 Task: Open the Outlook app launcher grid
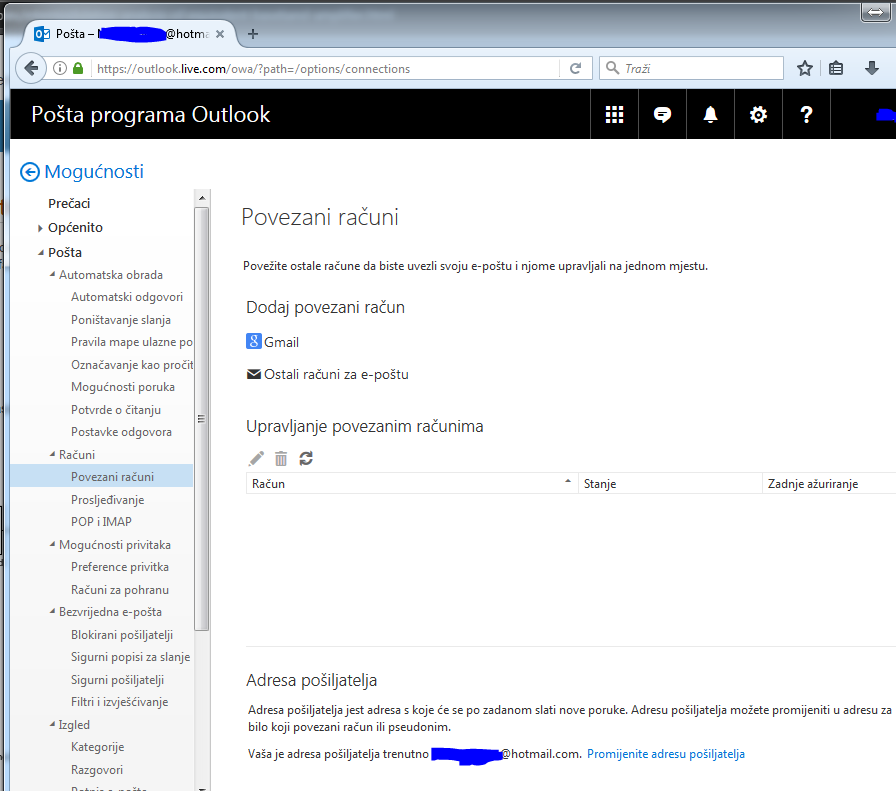coord(614,115)
